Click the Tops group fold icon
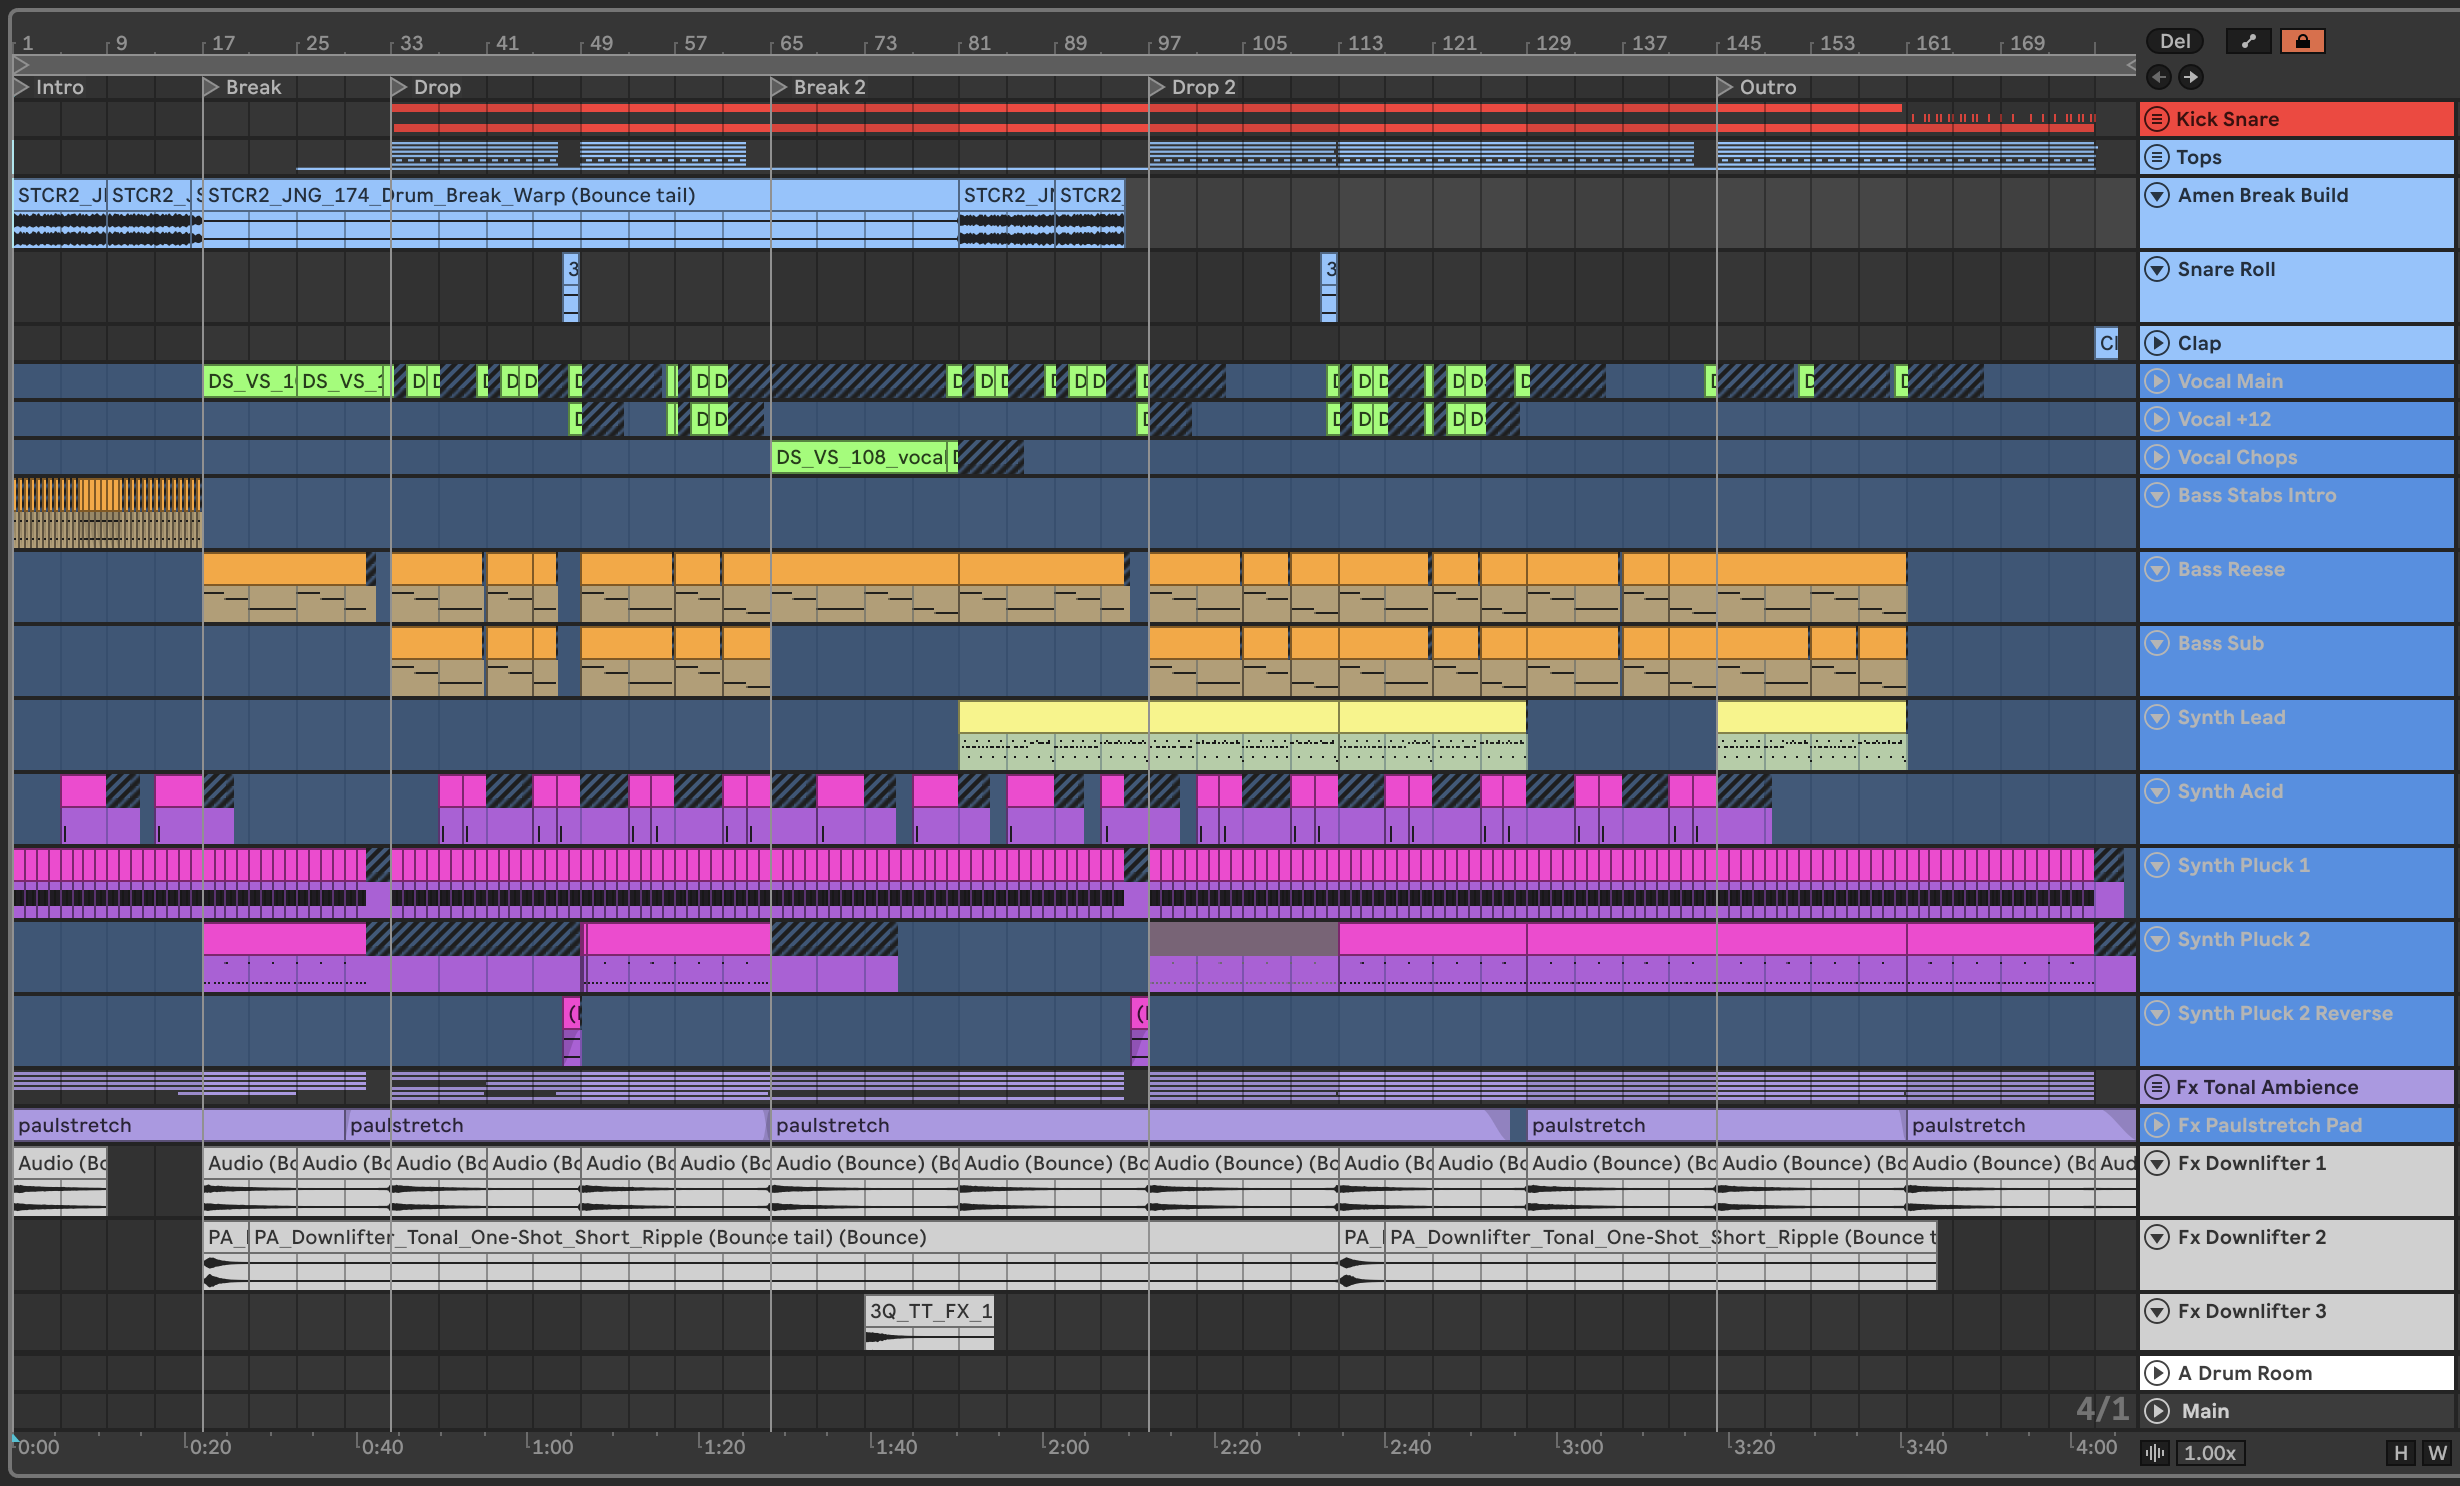 point(2158,157)
